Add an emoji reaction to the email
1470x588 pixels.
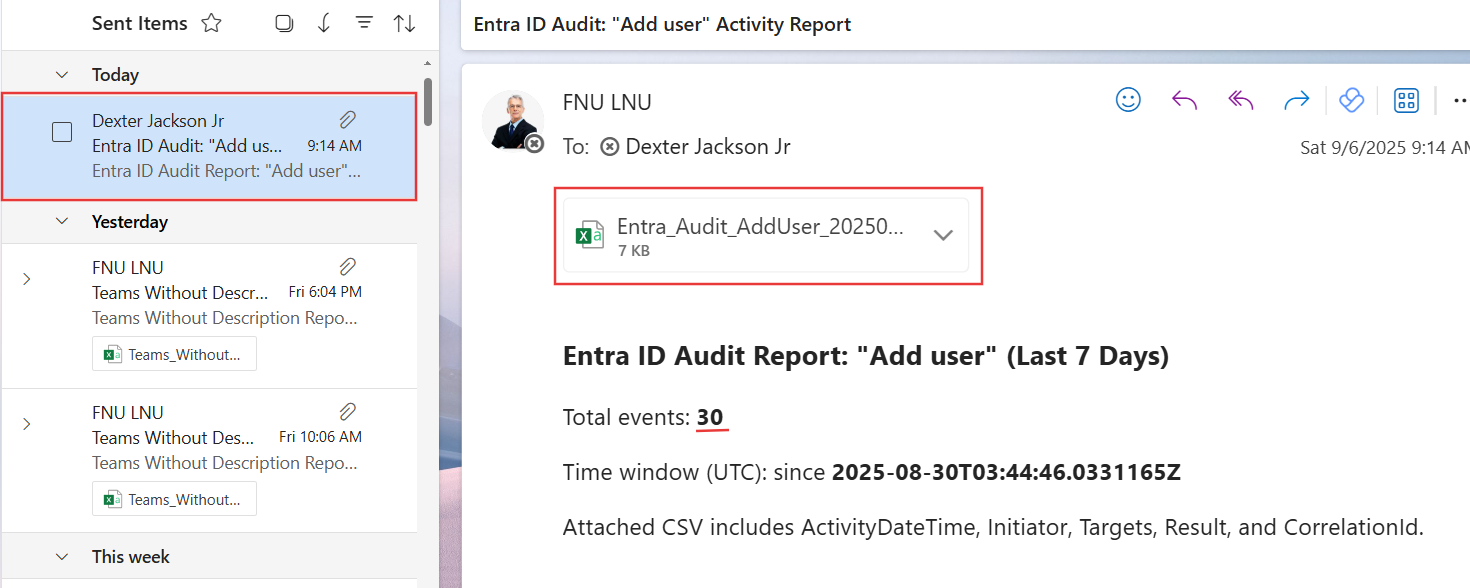point(1128,100)
